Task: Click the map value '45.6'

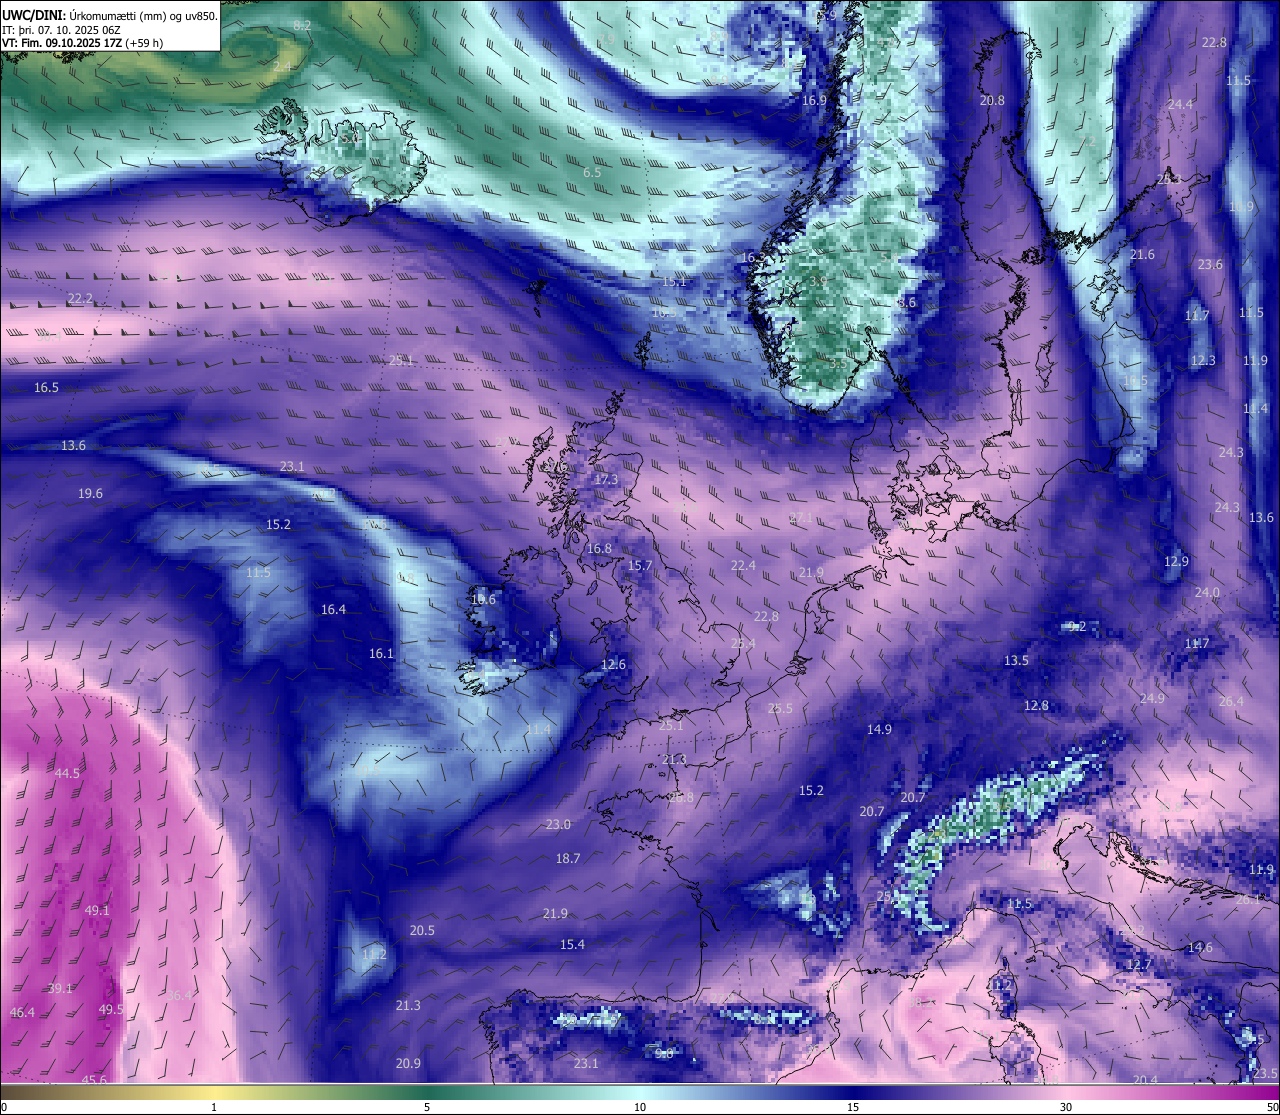Action: 94,1081
